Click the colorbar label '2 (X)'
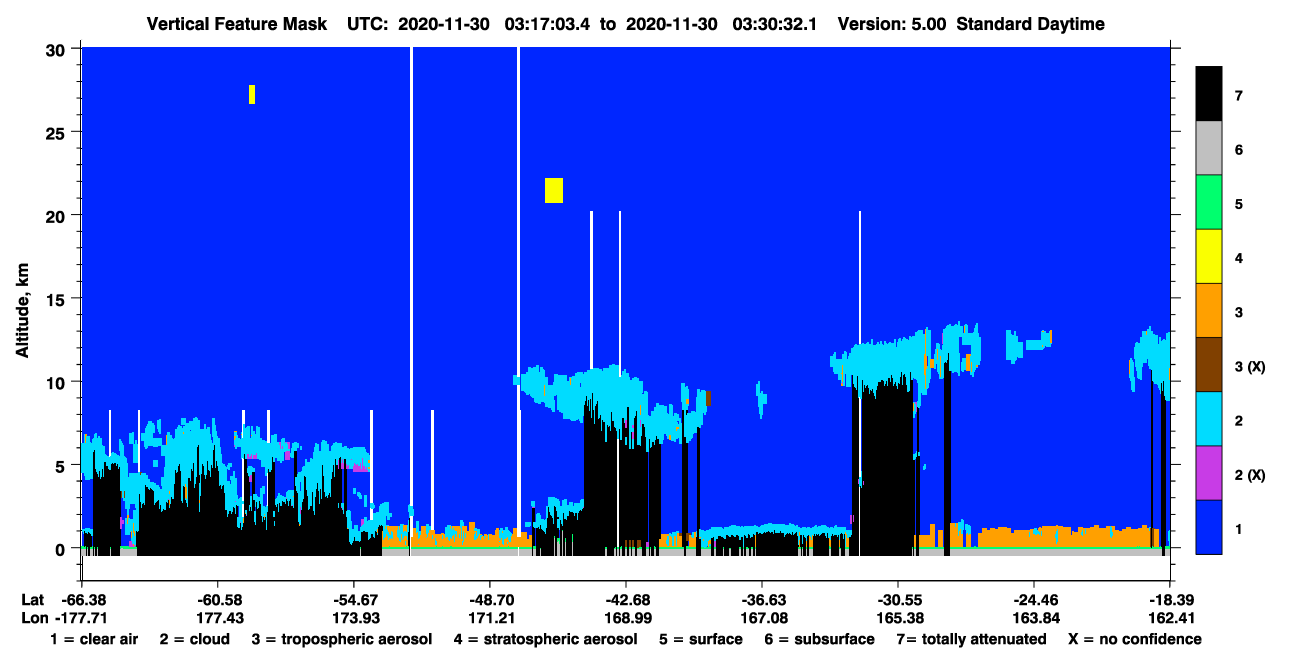 [x=1250, y=474]
